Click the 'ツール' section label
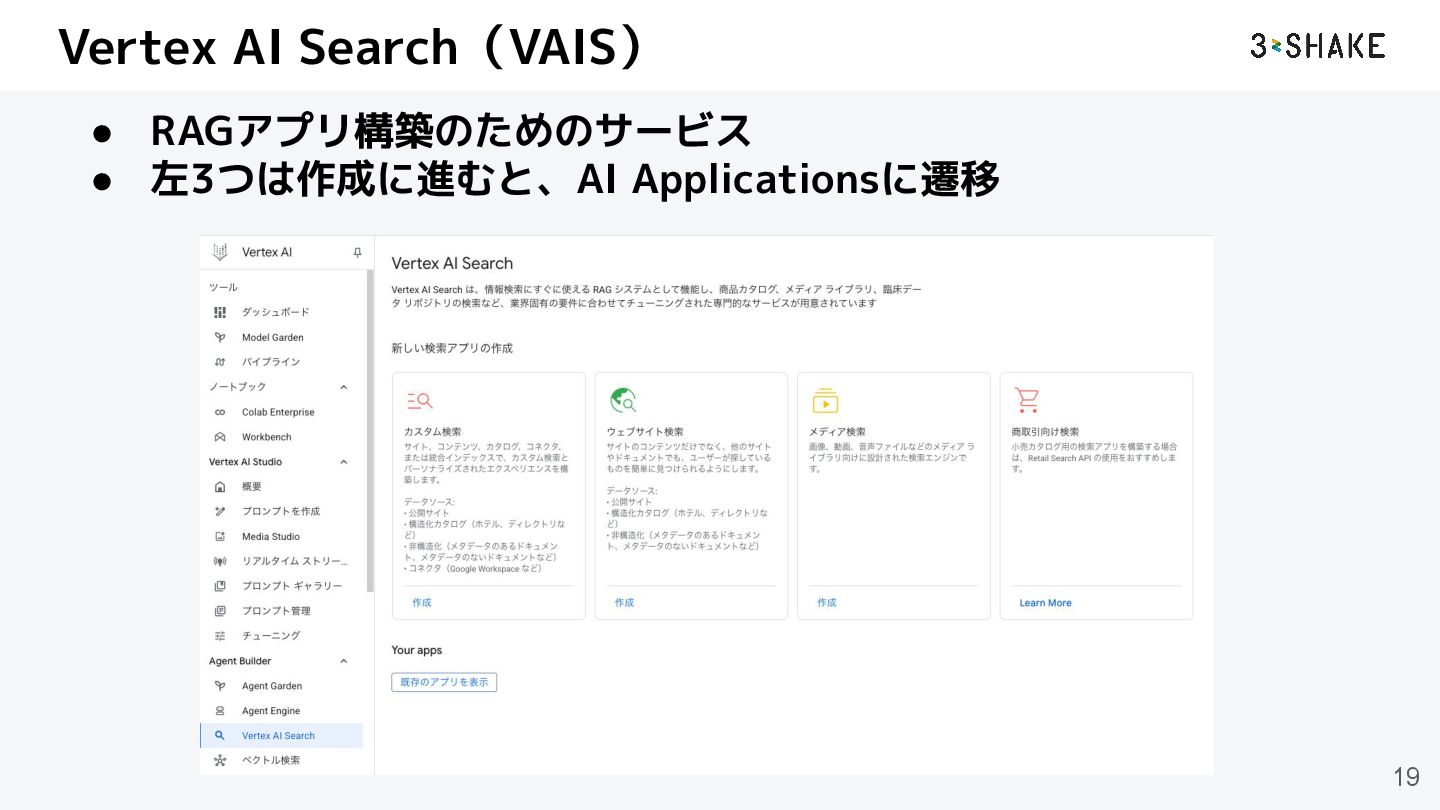The width and height of the screenshot is (1440, 810). click(223, 287)
